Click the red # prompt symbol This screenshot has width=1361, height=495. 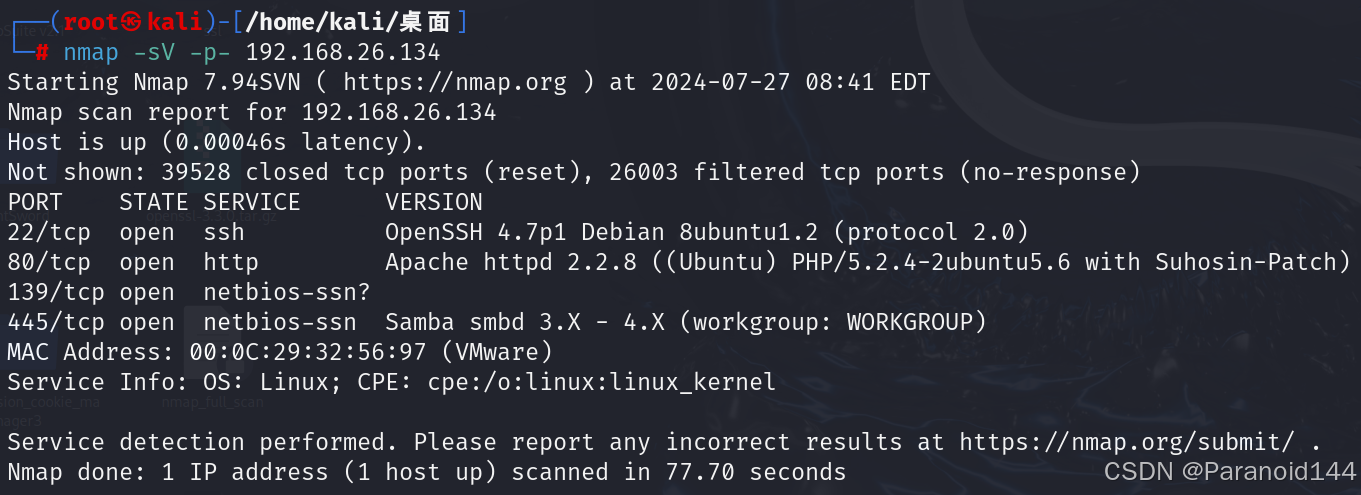(x=42, y=52)
